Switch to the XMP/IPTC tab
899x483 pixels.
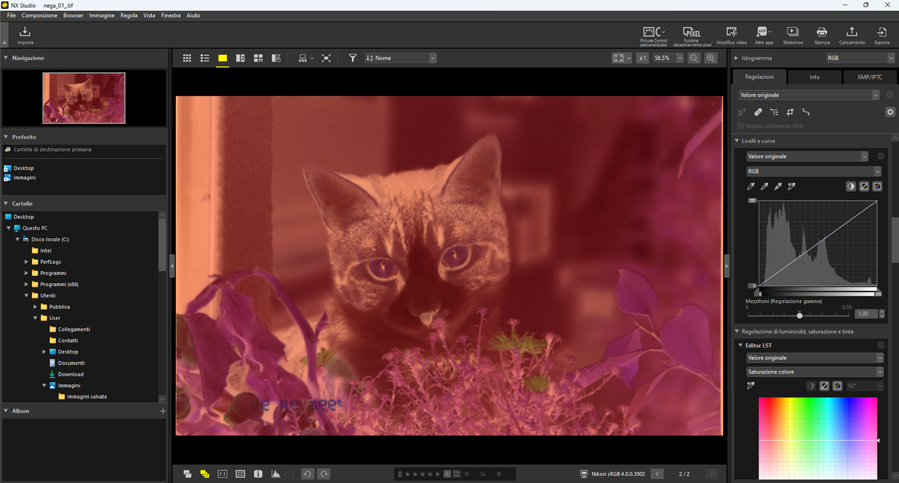click(x=869, y=77)
